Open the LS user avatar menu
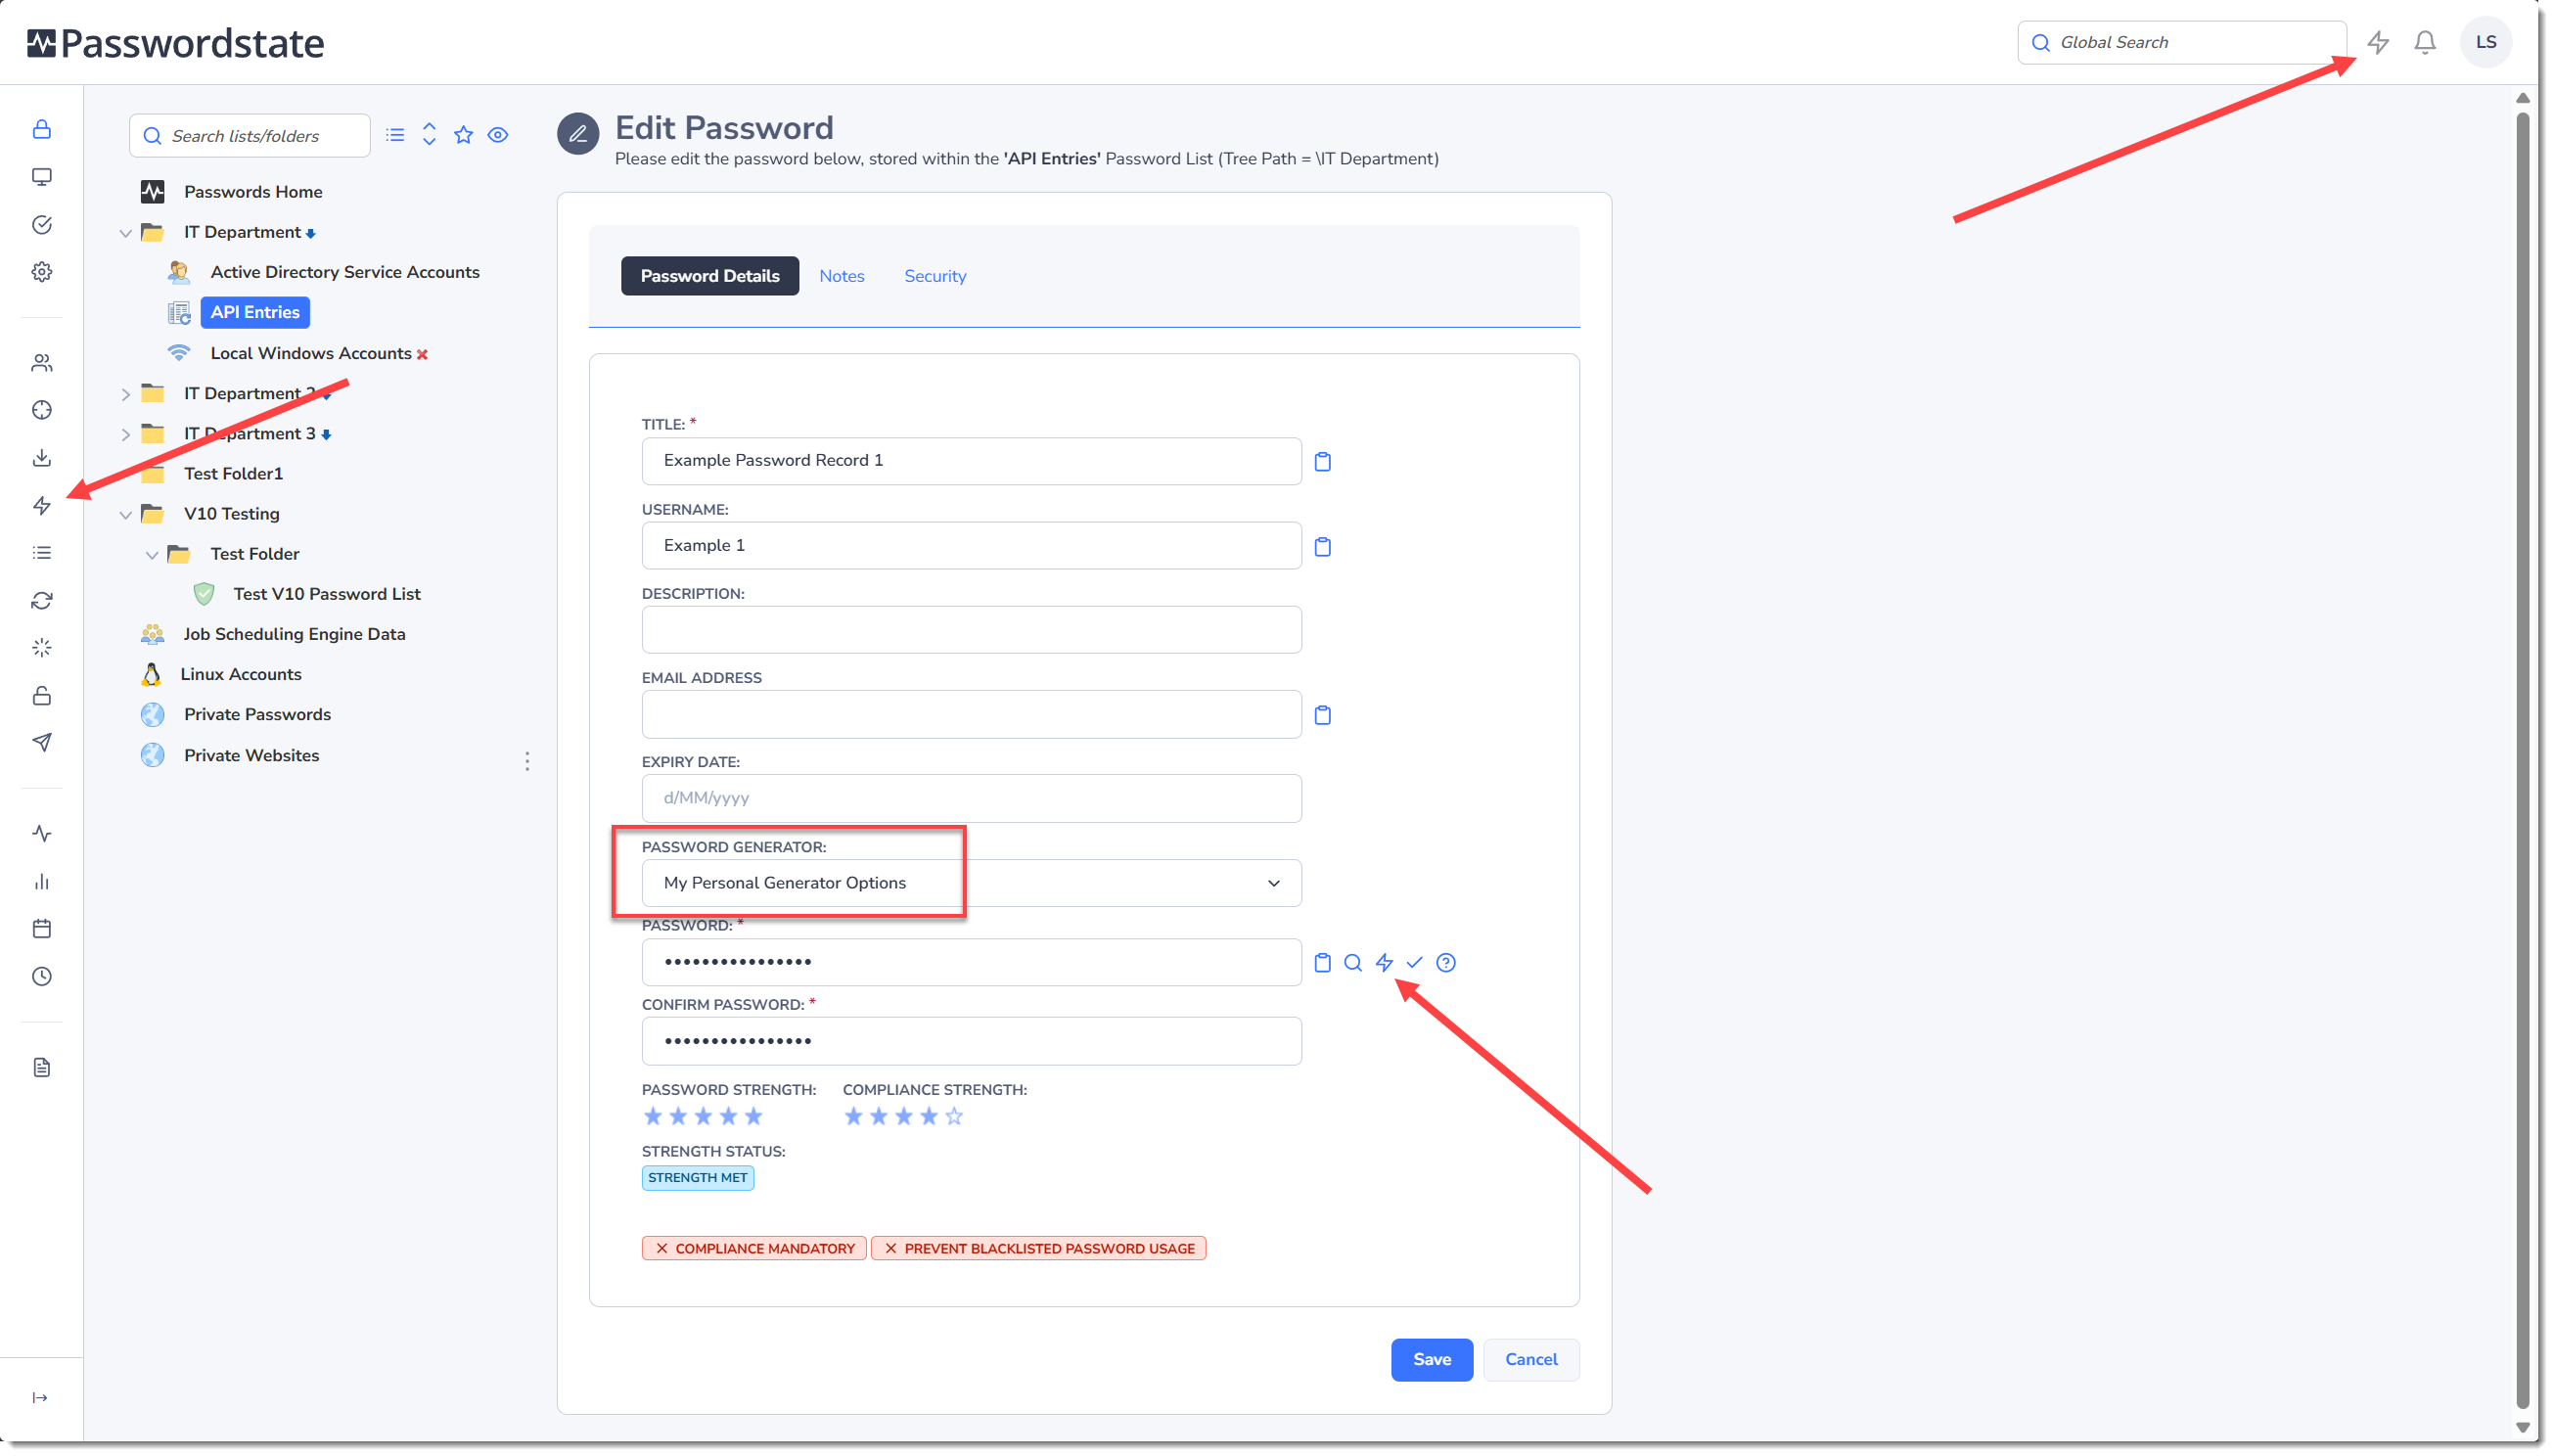The height and width of the screenshot is (1456, 2553). (x=2486, y=42)
